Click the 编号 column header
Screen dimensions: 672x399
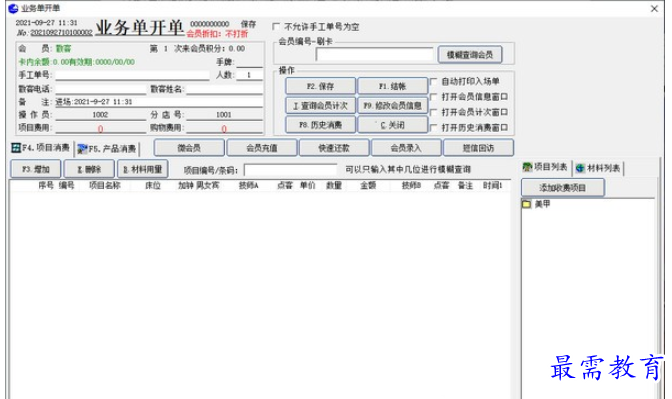pos(66,186)
